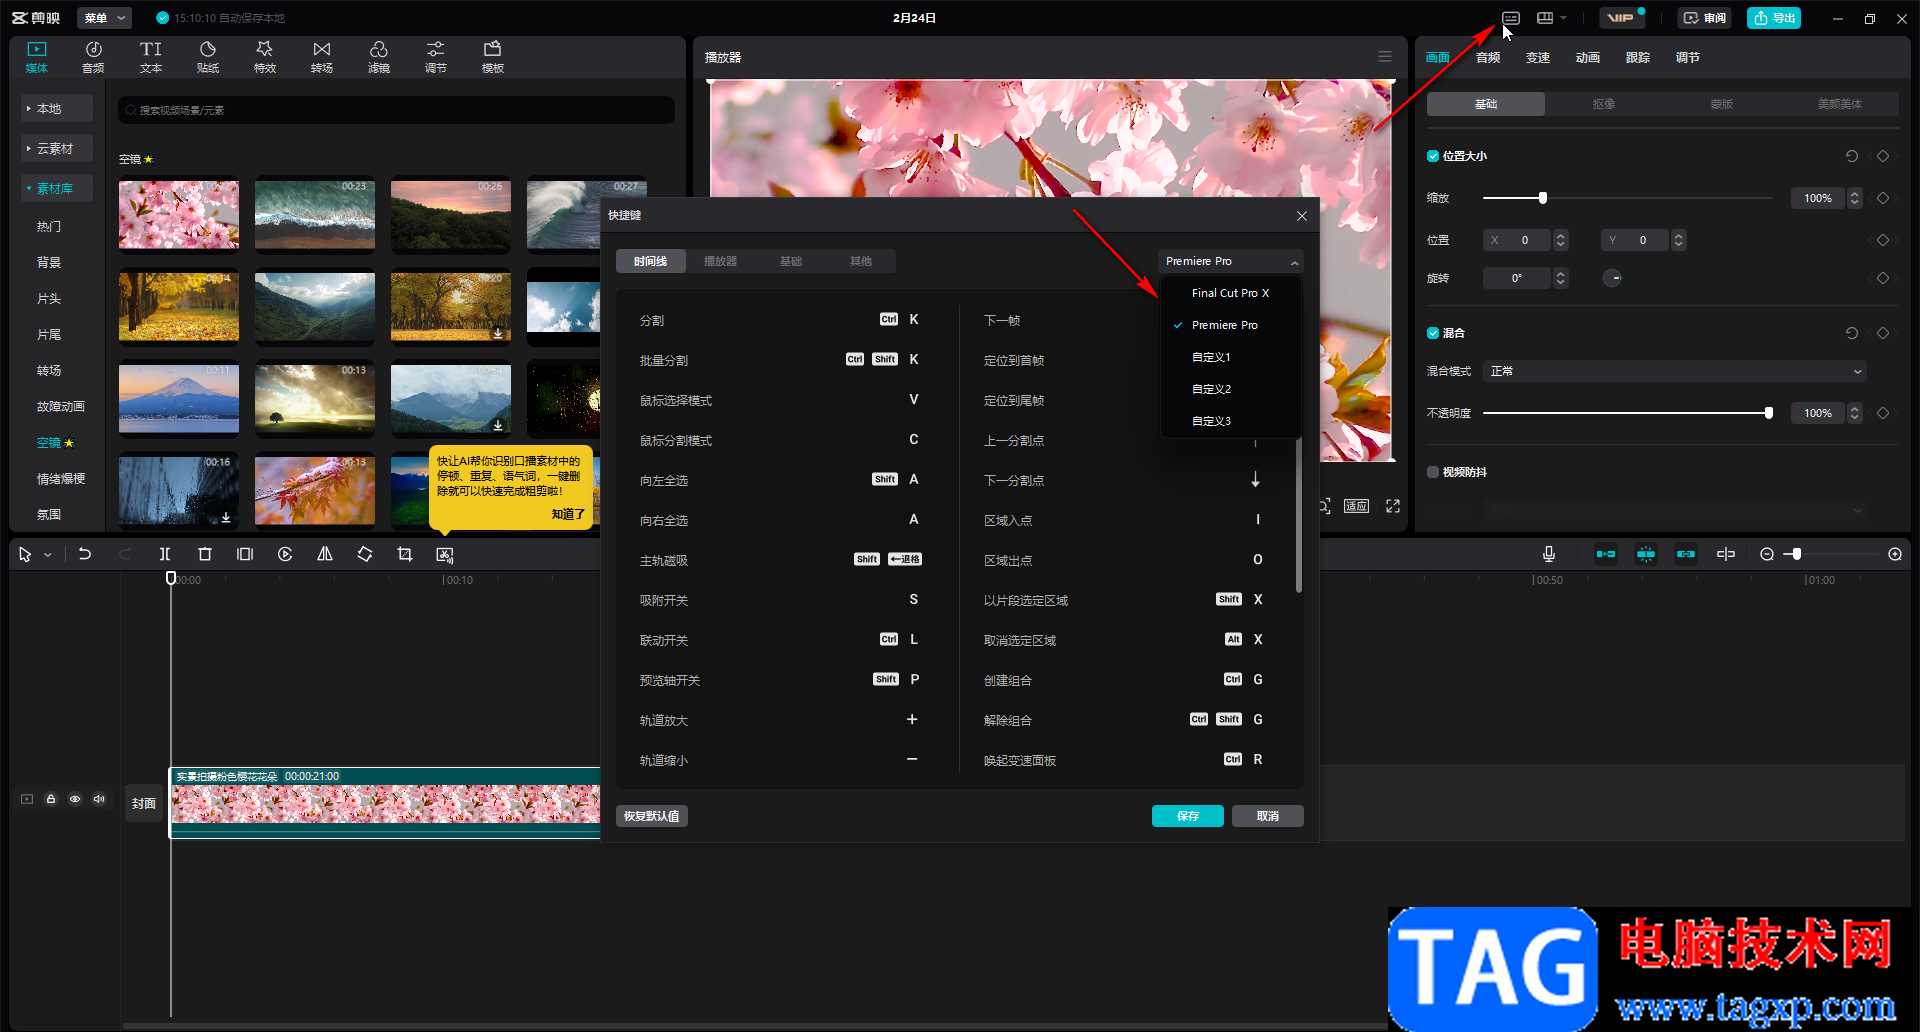Expand the 本地 tree item
The width and height of the screenshot is (1920, 1032).
(x=57, y=108)
